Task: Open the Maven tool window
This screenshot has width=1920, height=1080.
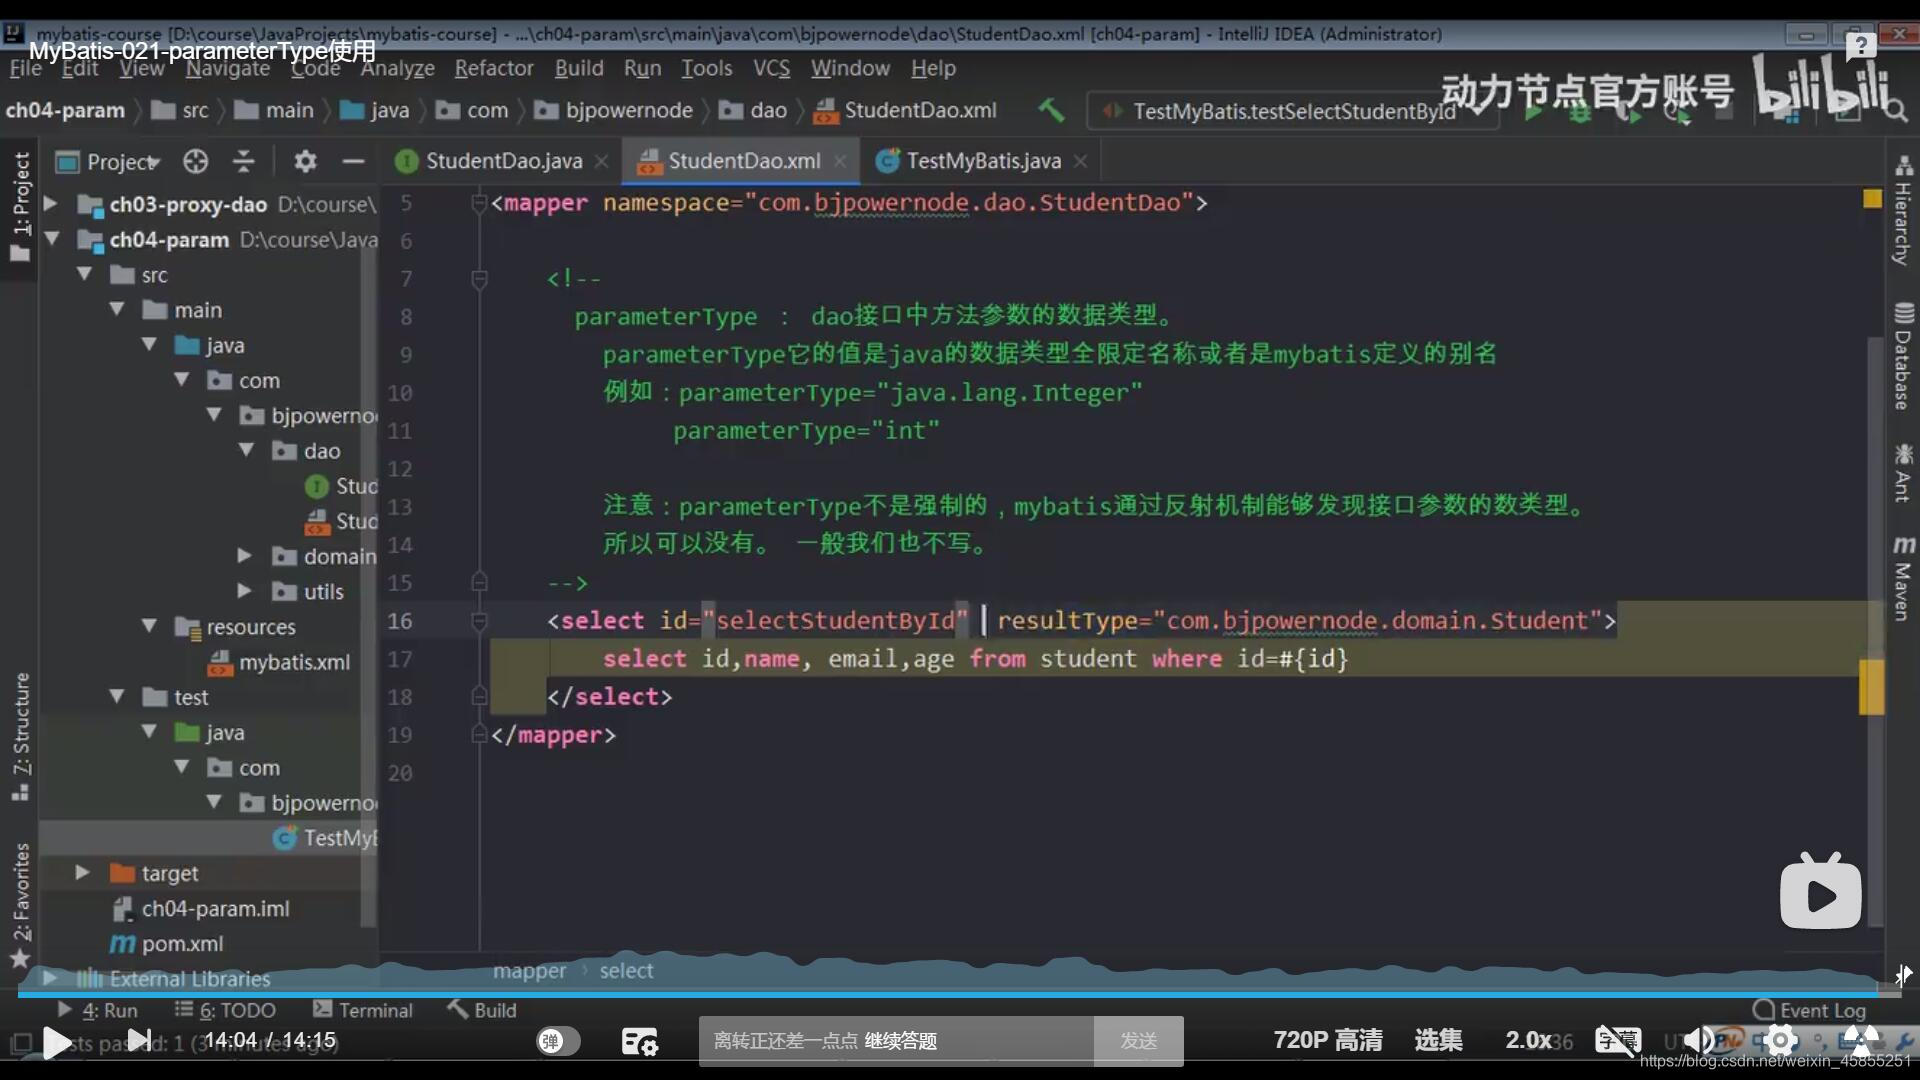Action: click(1903, 577)
